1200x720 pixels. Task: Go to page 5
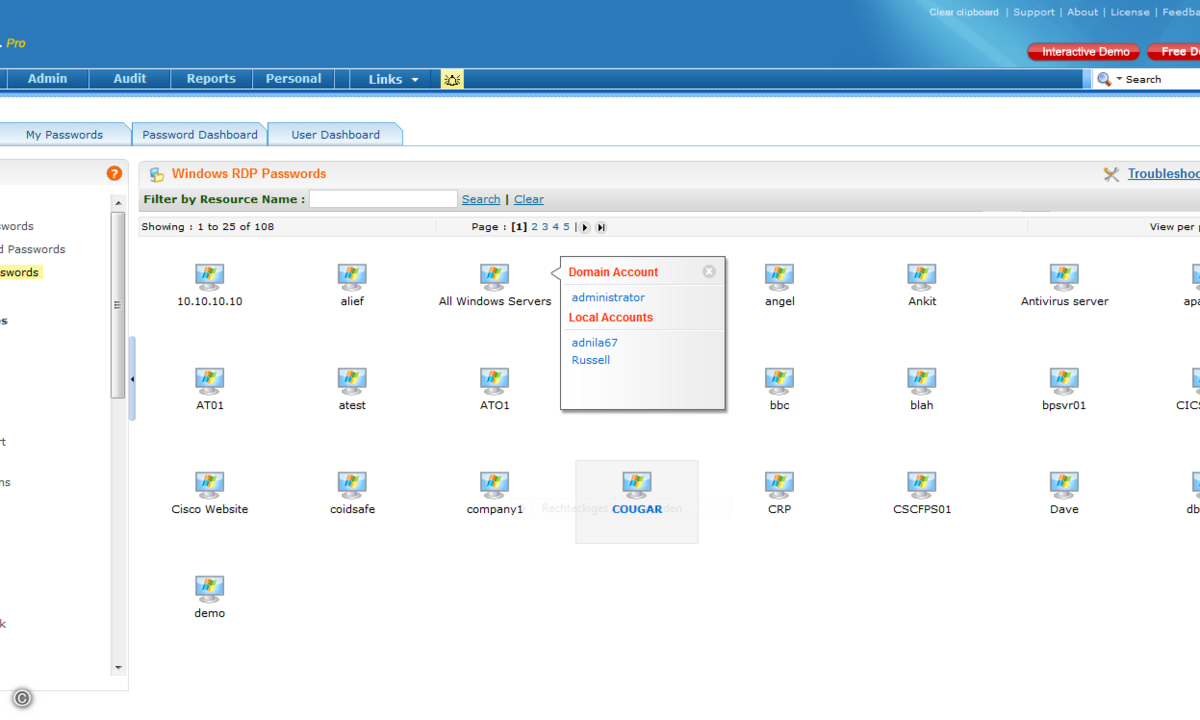[566, 227]
